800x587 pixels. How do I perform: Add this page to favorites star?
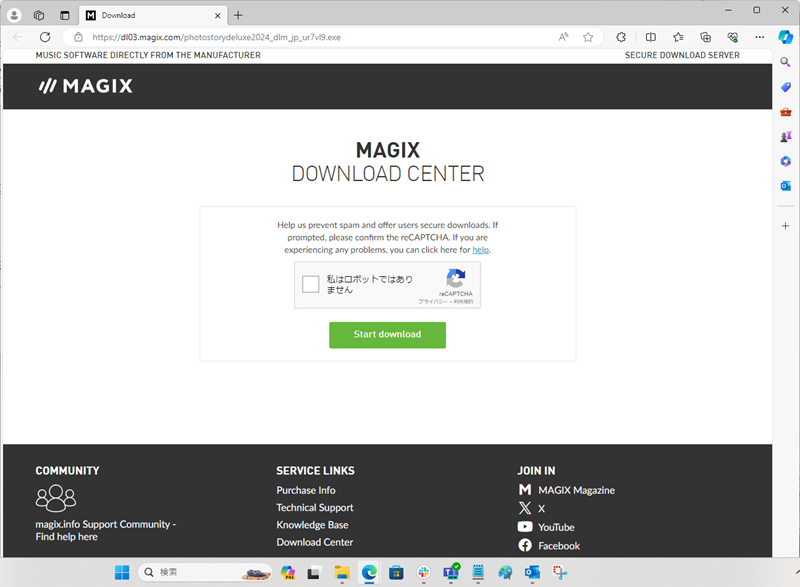click(x=588, y=37)
